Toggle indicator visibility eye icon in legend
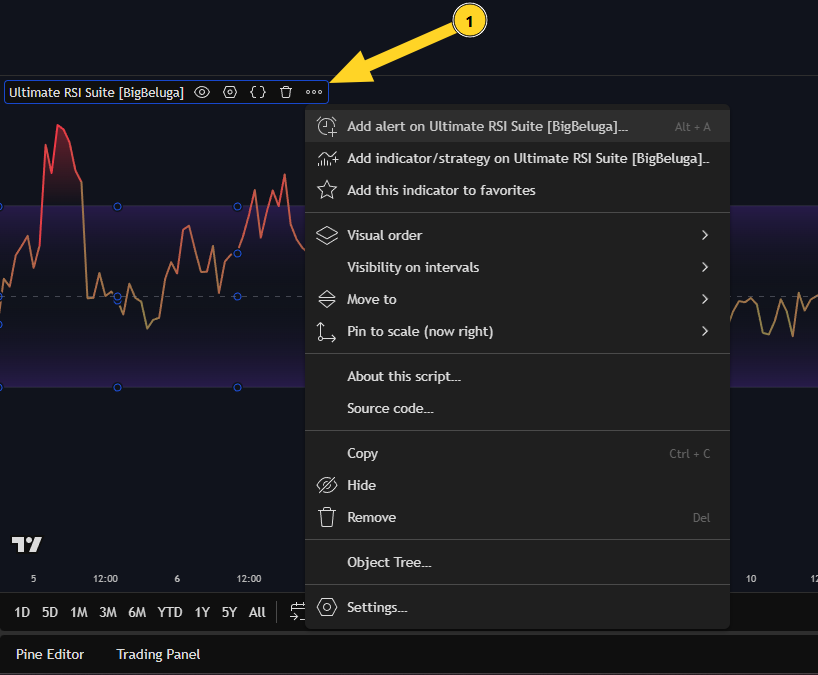 point(202,92)
